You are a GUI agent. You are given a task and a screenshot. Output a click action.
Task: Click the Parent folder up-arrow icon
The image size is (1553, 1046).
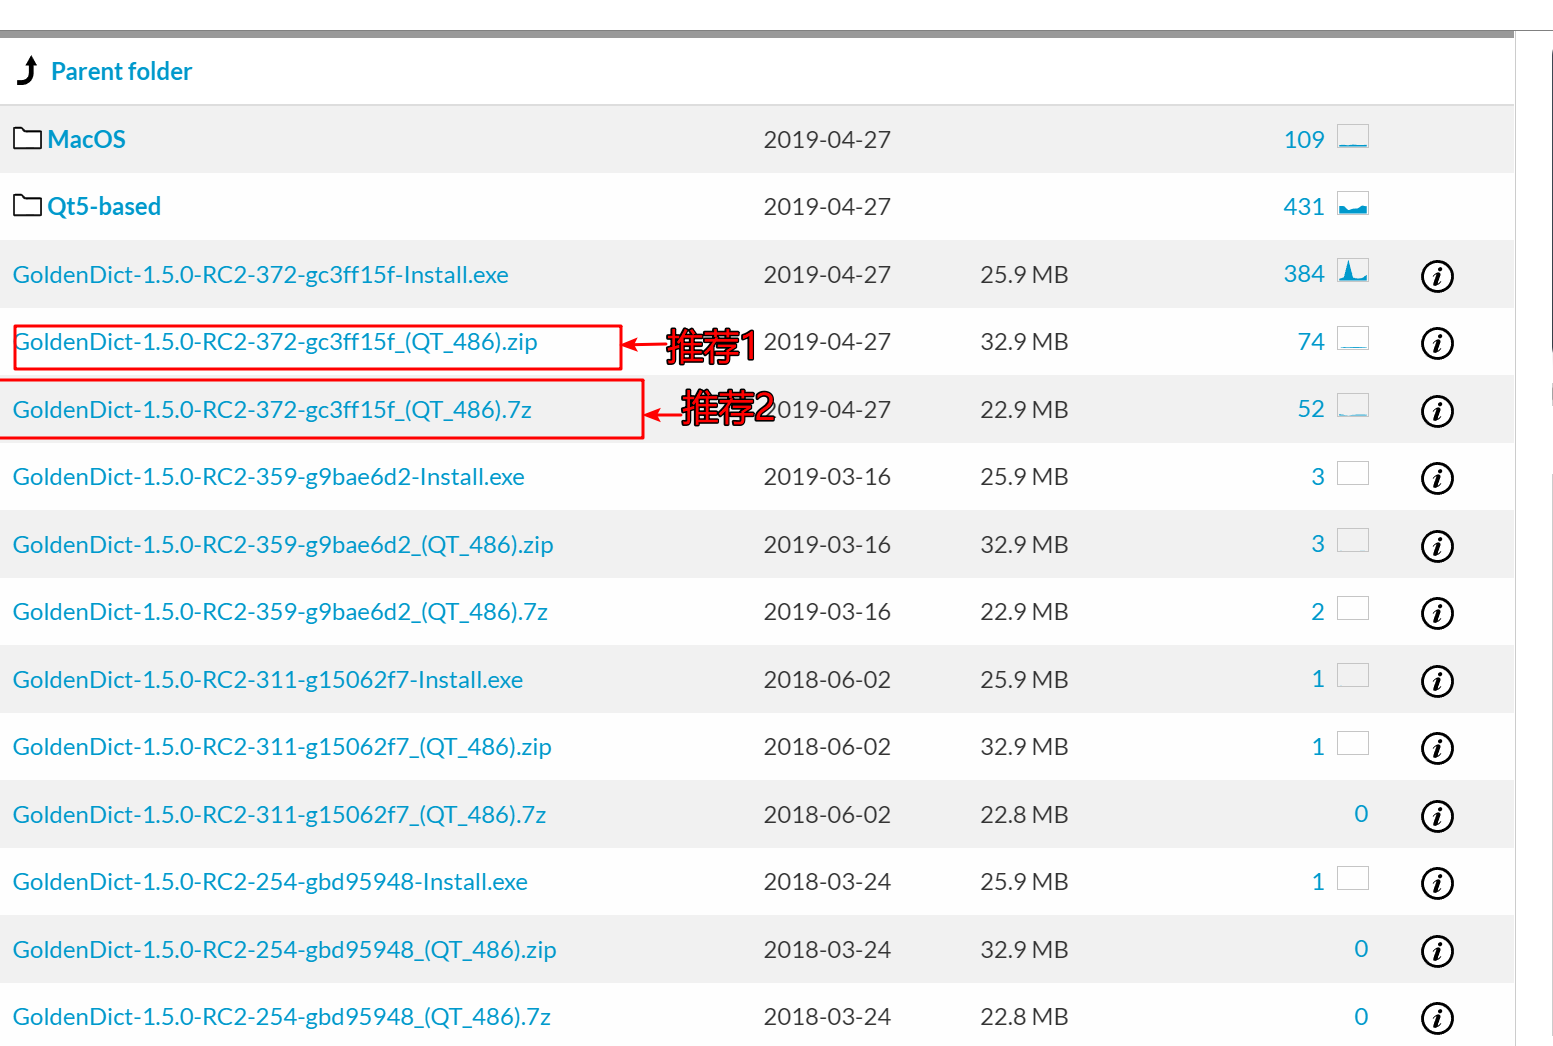28,71
